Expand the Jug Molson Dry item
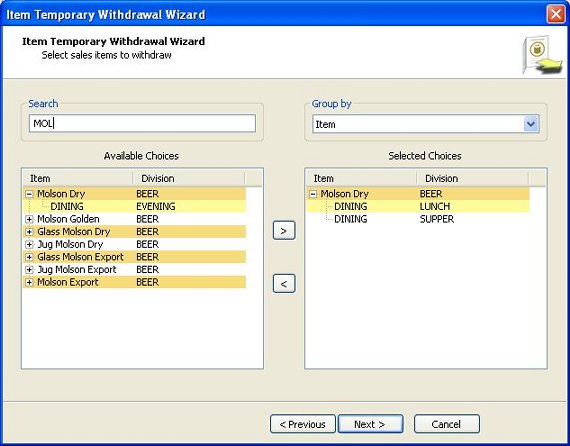The image size is (570, 446). (29, 244)
